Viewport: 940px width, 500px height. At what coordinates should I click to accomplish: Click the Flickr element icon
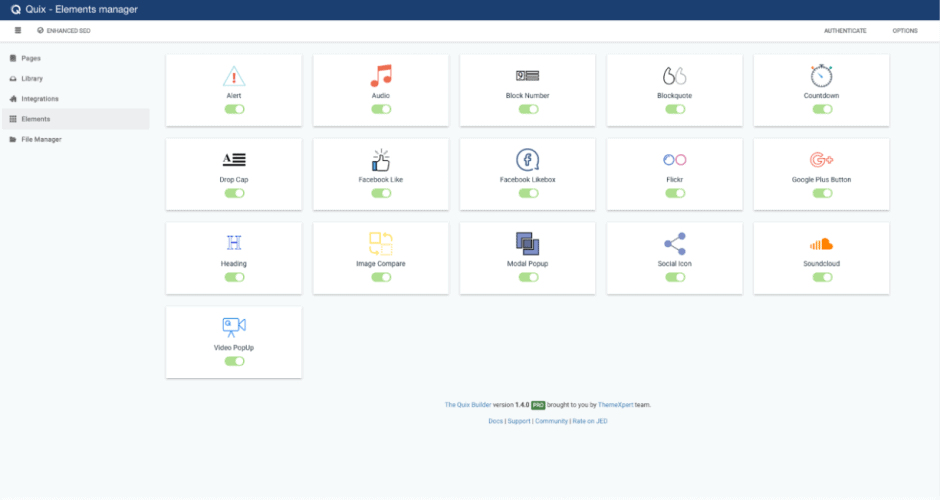click(674, 160)
